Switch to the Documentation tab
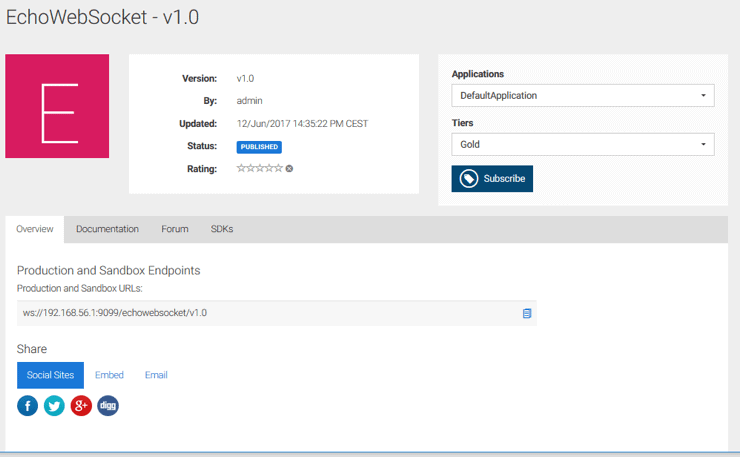 pos(107,229)
